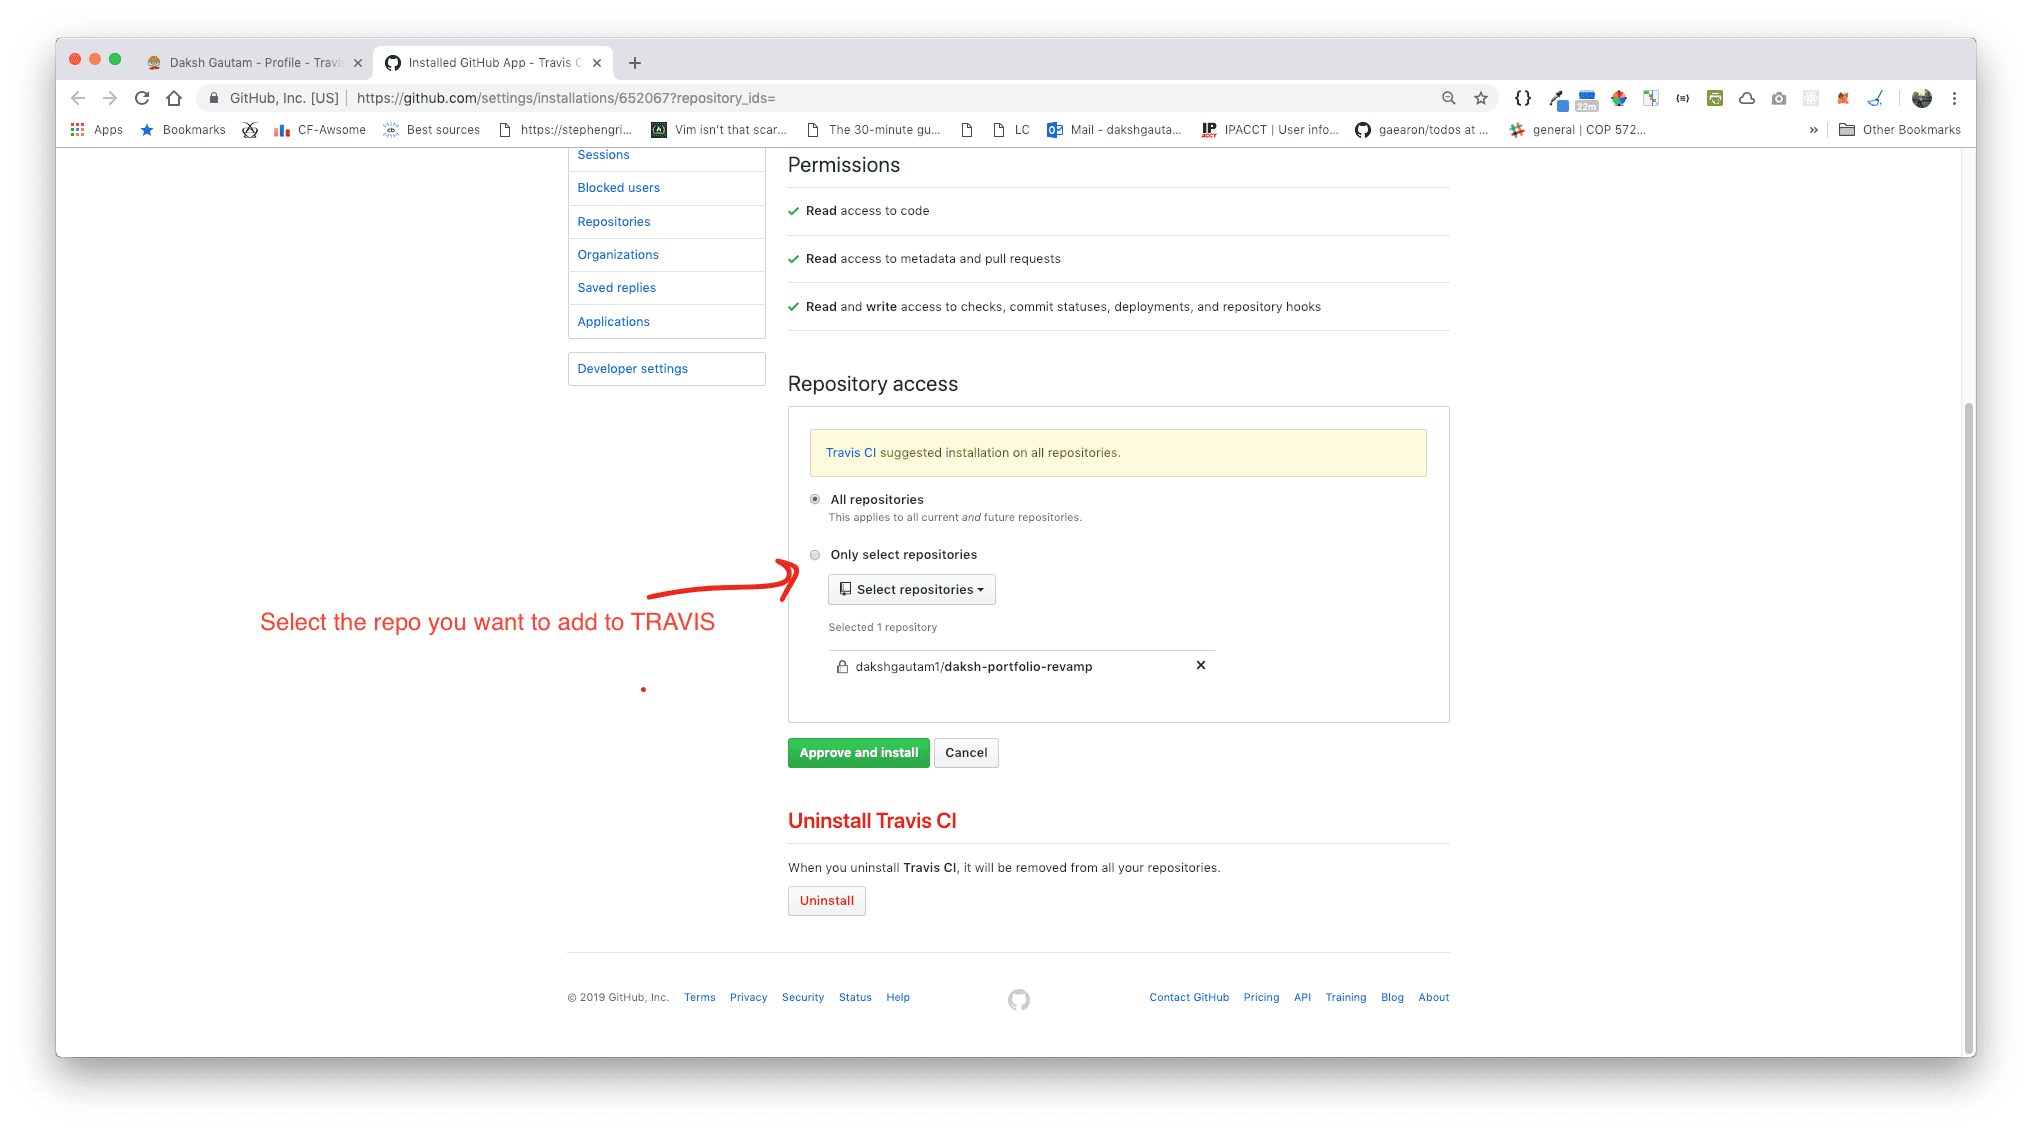Bookmark this page with the star icon
Viewport: 2032px width, 1131px height.
point(1481,98)
